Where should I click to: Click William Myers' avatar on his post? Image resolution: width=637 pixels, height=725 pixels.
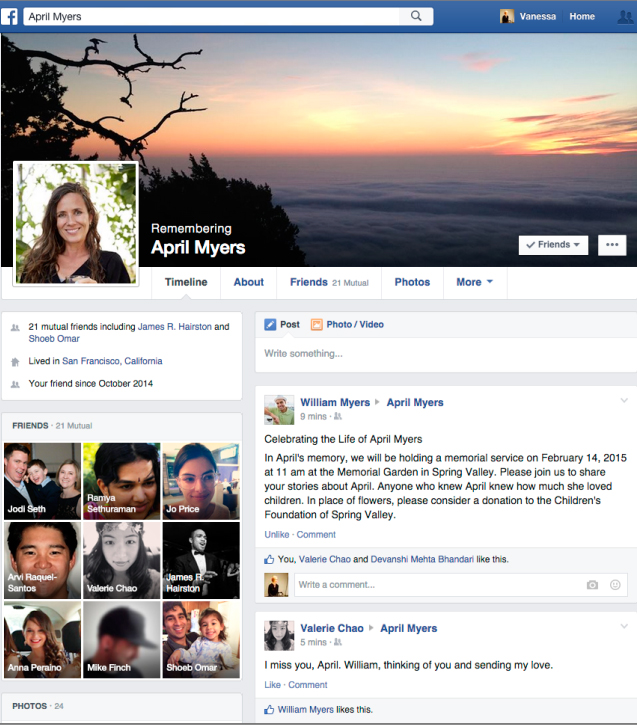(x=279, y=410)
